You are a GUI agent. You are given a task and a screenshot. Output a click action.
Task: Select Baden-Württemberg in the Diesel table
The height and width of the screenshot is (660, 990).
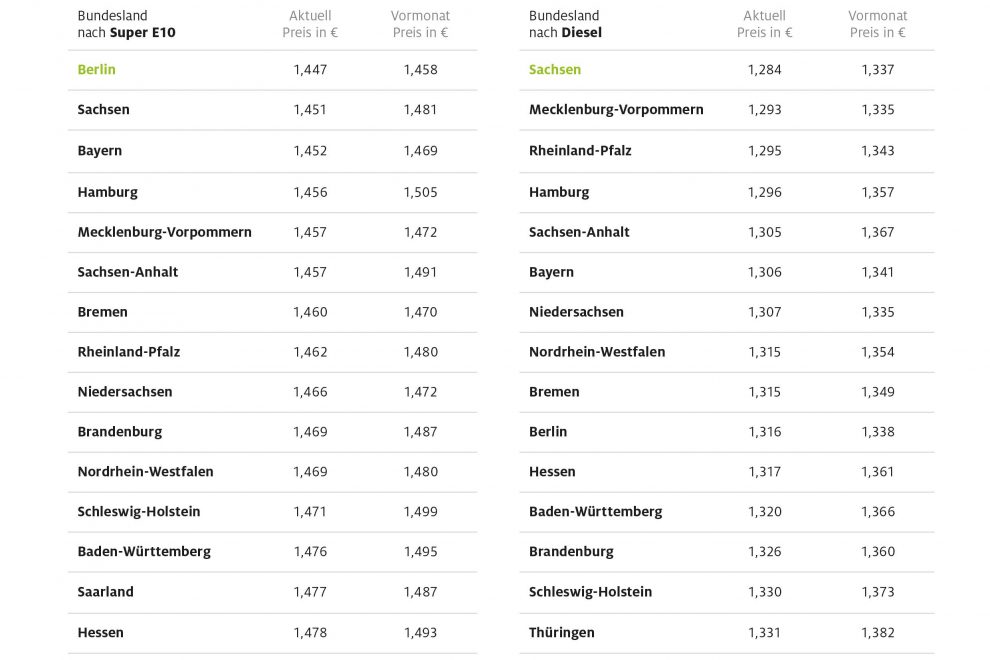coord(595,512)
